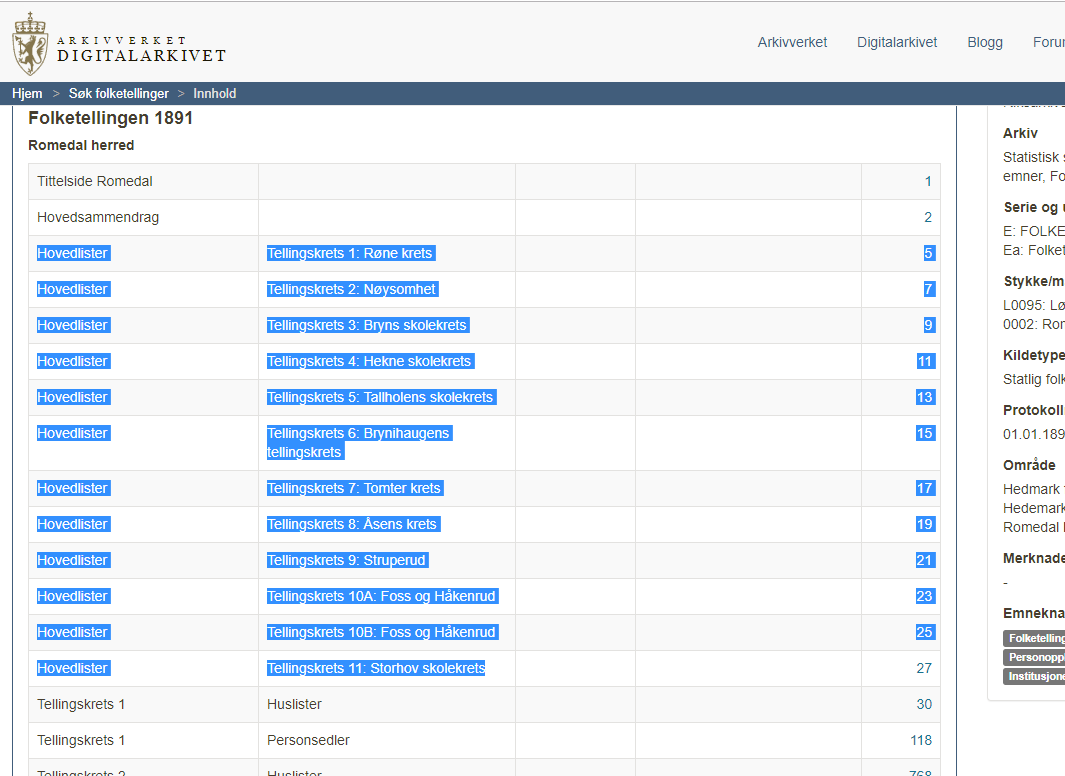Go to the Blogg page
The height and width of the screenshot is (776, 1065).
[984, 42]
